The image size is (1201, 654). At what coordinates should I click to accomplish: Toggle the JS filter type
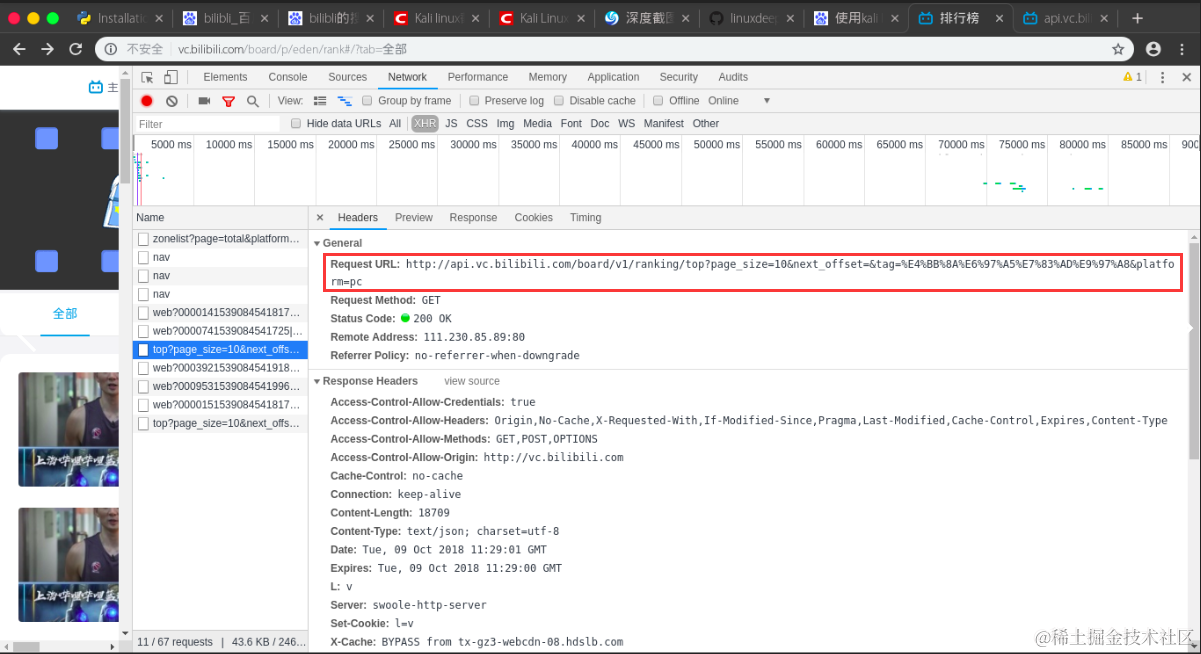(x=451, y=124)
